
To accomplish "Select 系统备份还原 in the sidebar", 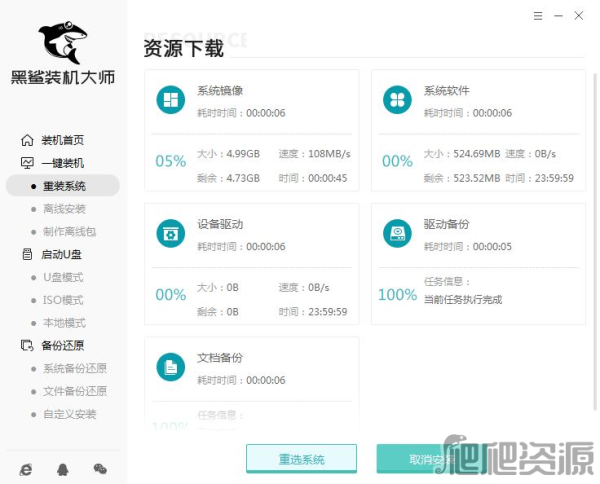I will click(x=75, y=368).
